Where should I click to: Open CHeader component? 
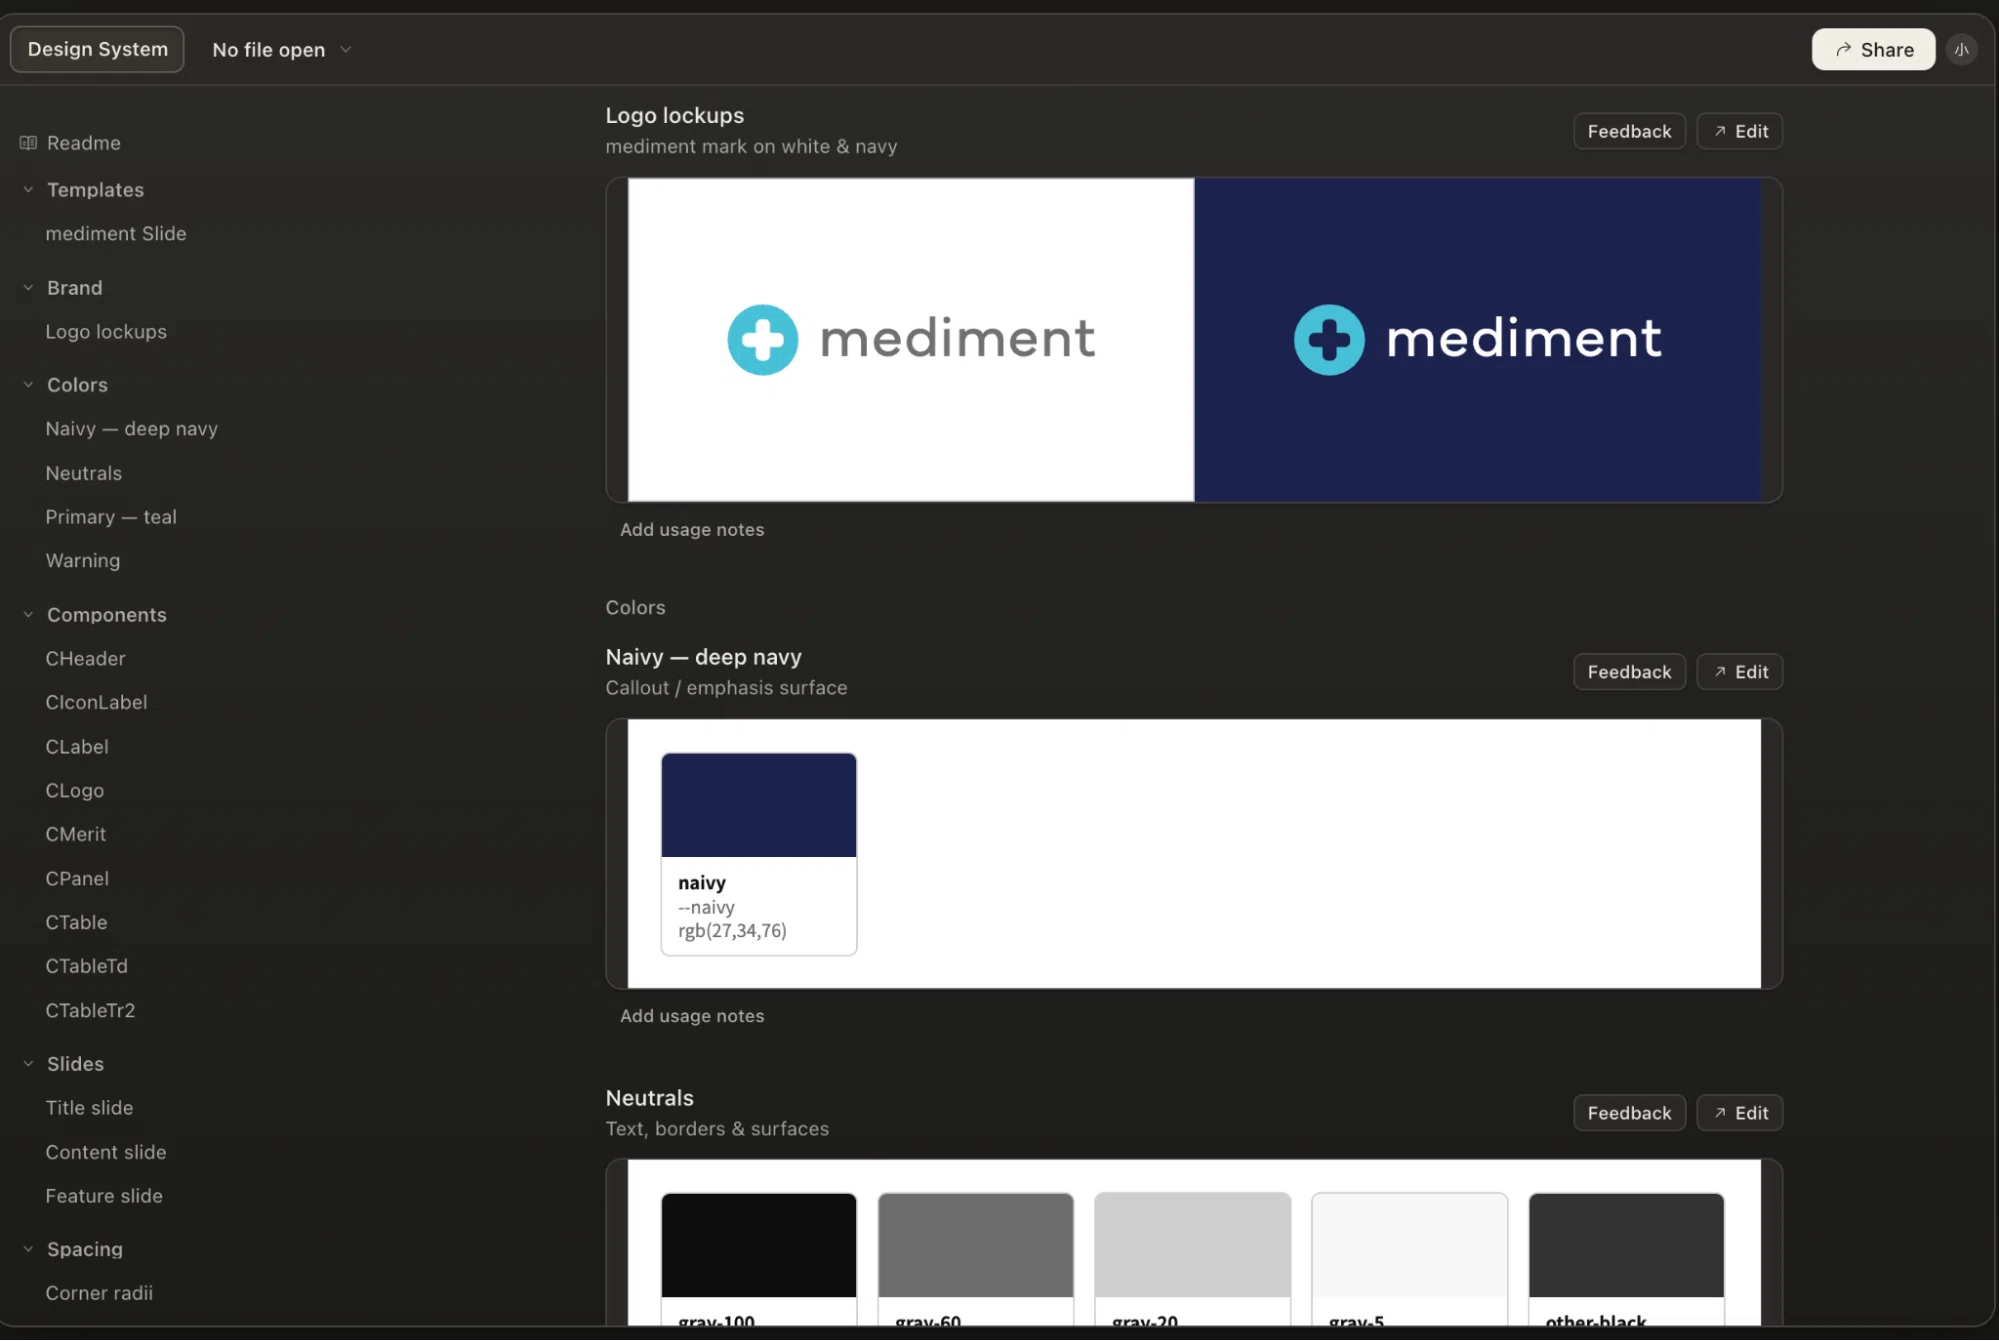coord(86,659)
